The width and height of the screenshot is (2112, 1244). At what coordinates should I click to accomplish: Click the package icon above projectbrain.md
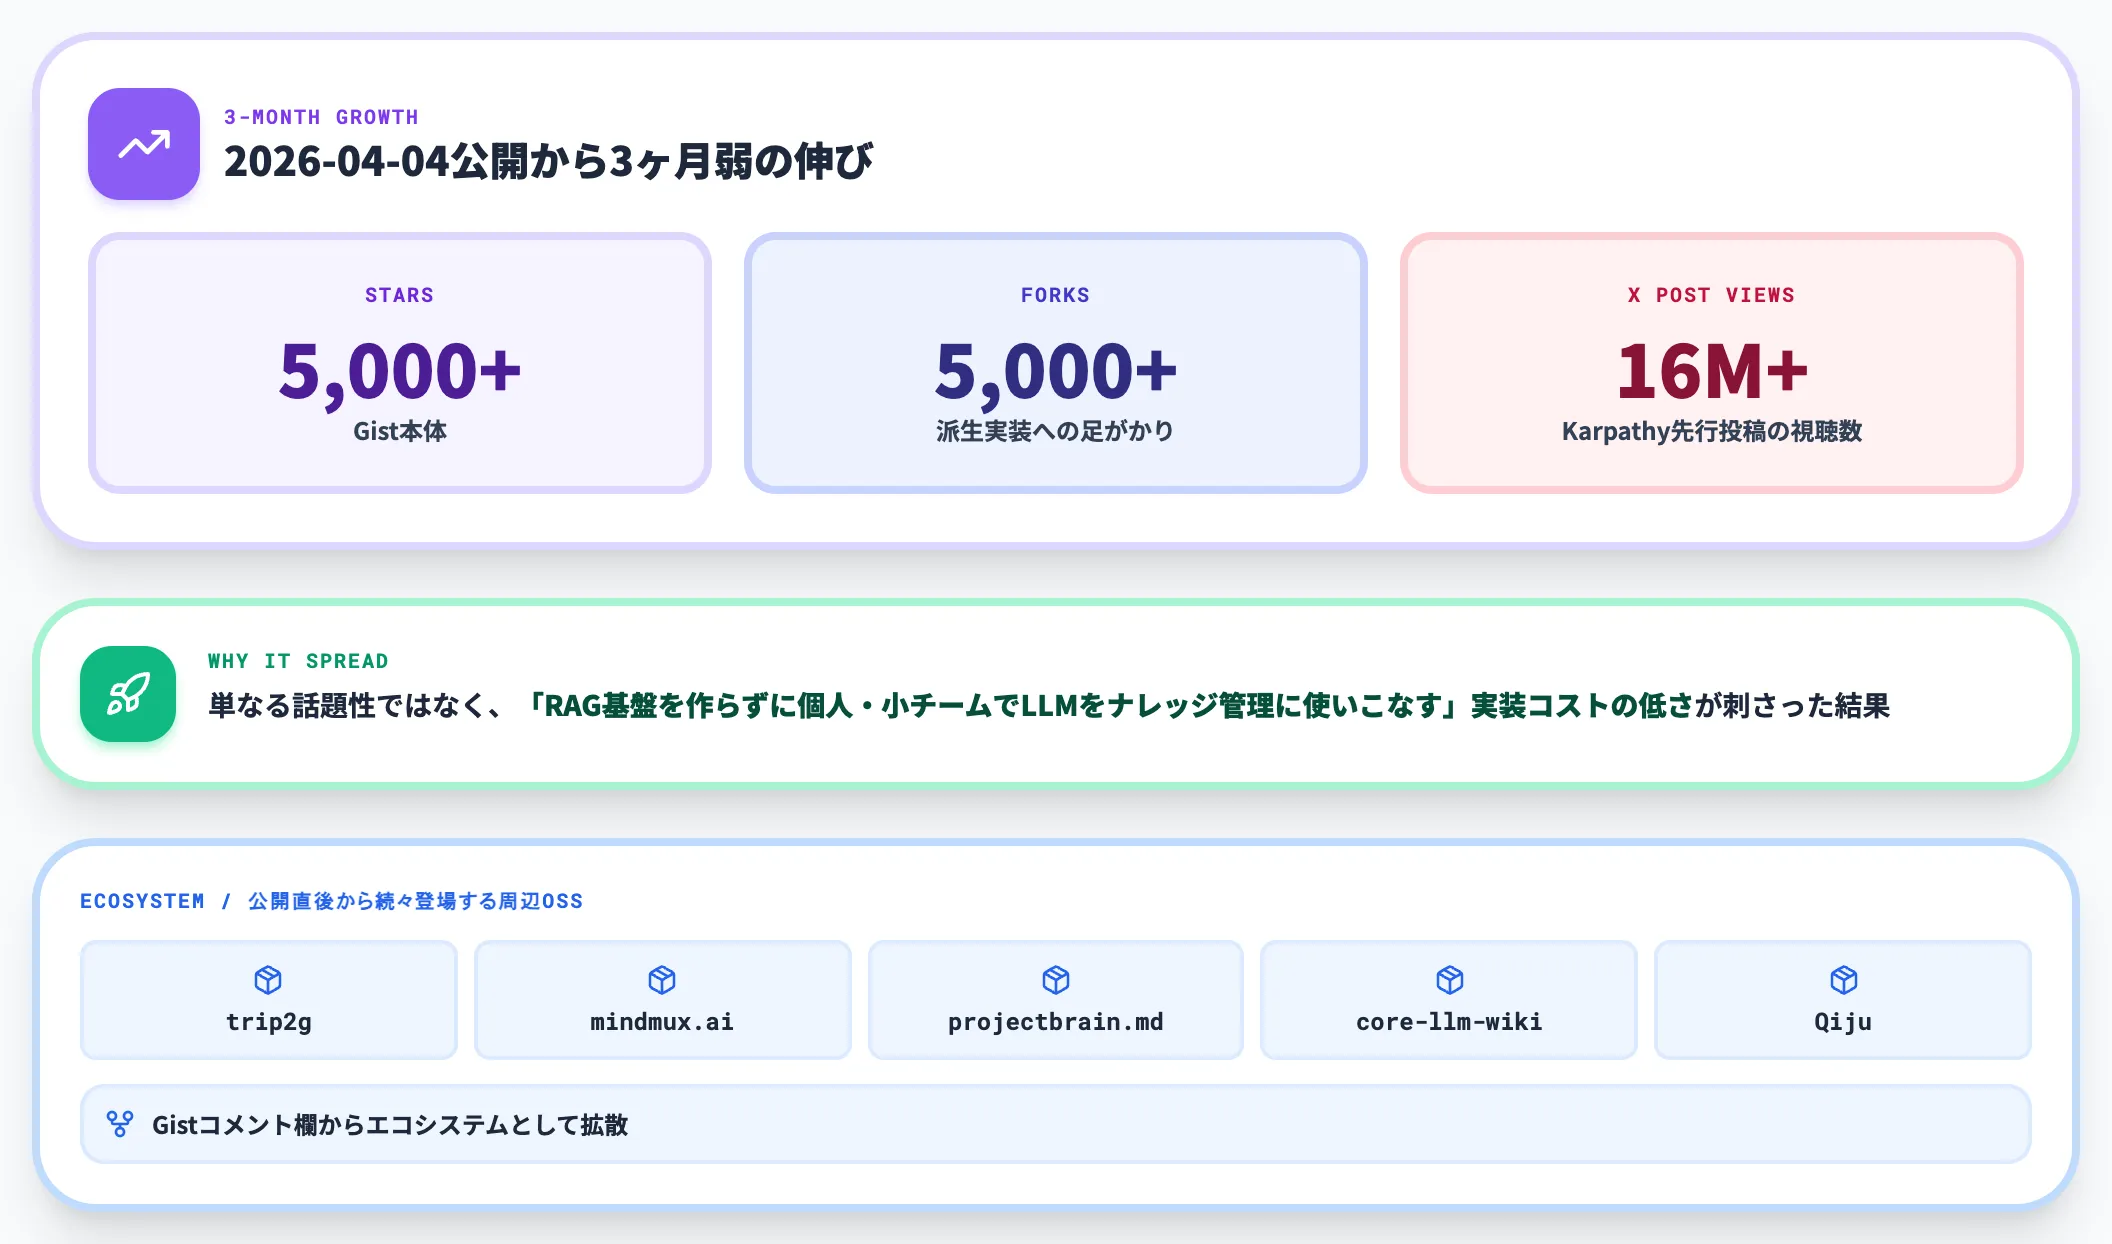(1056, 980)
